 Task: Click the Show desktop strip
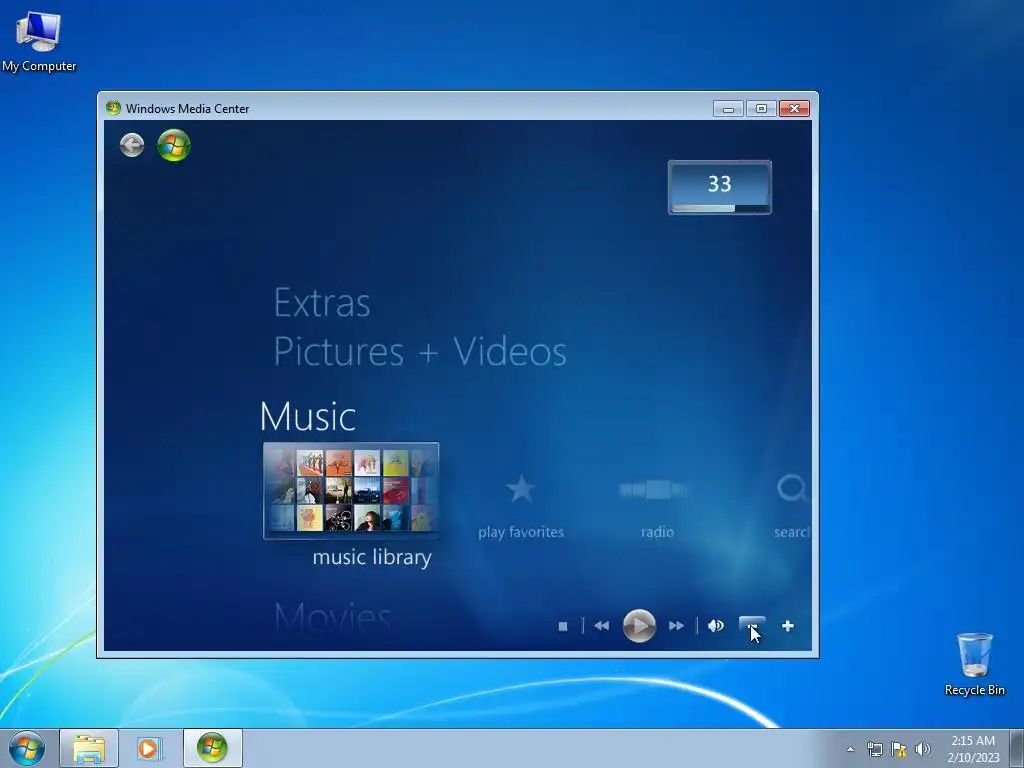coord(1017,748)
